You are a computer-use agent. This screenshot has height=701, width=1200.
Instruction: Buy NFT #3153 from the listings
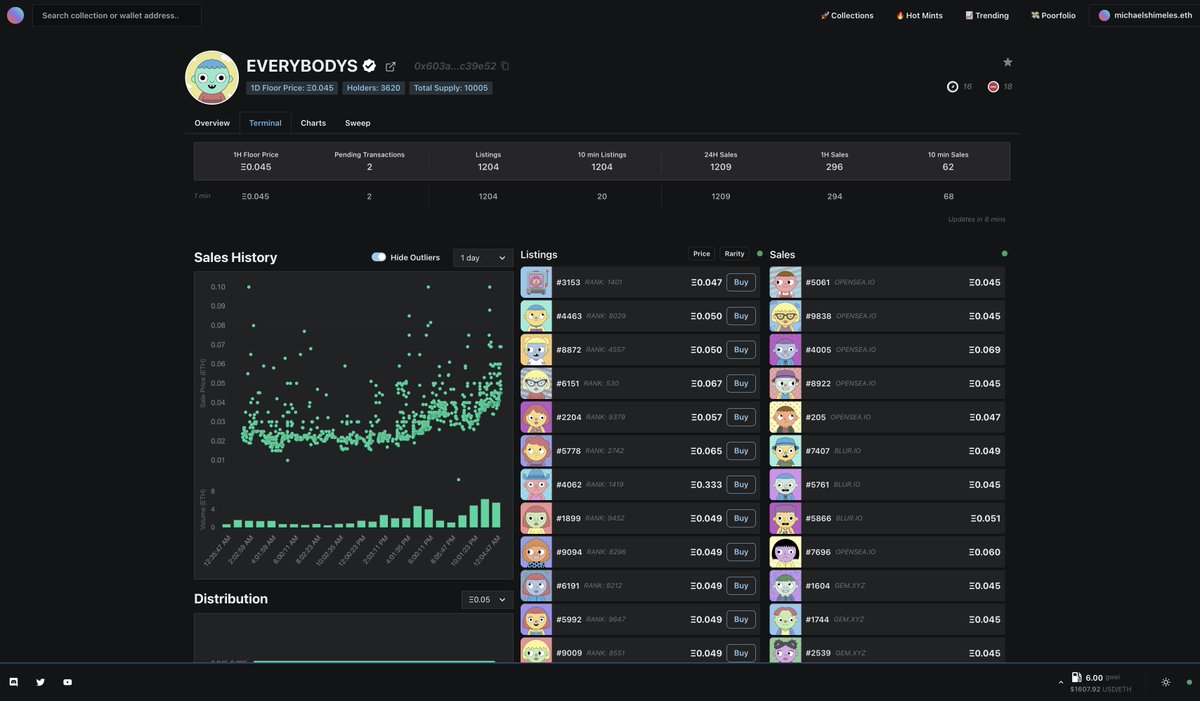pos(739,280)
